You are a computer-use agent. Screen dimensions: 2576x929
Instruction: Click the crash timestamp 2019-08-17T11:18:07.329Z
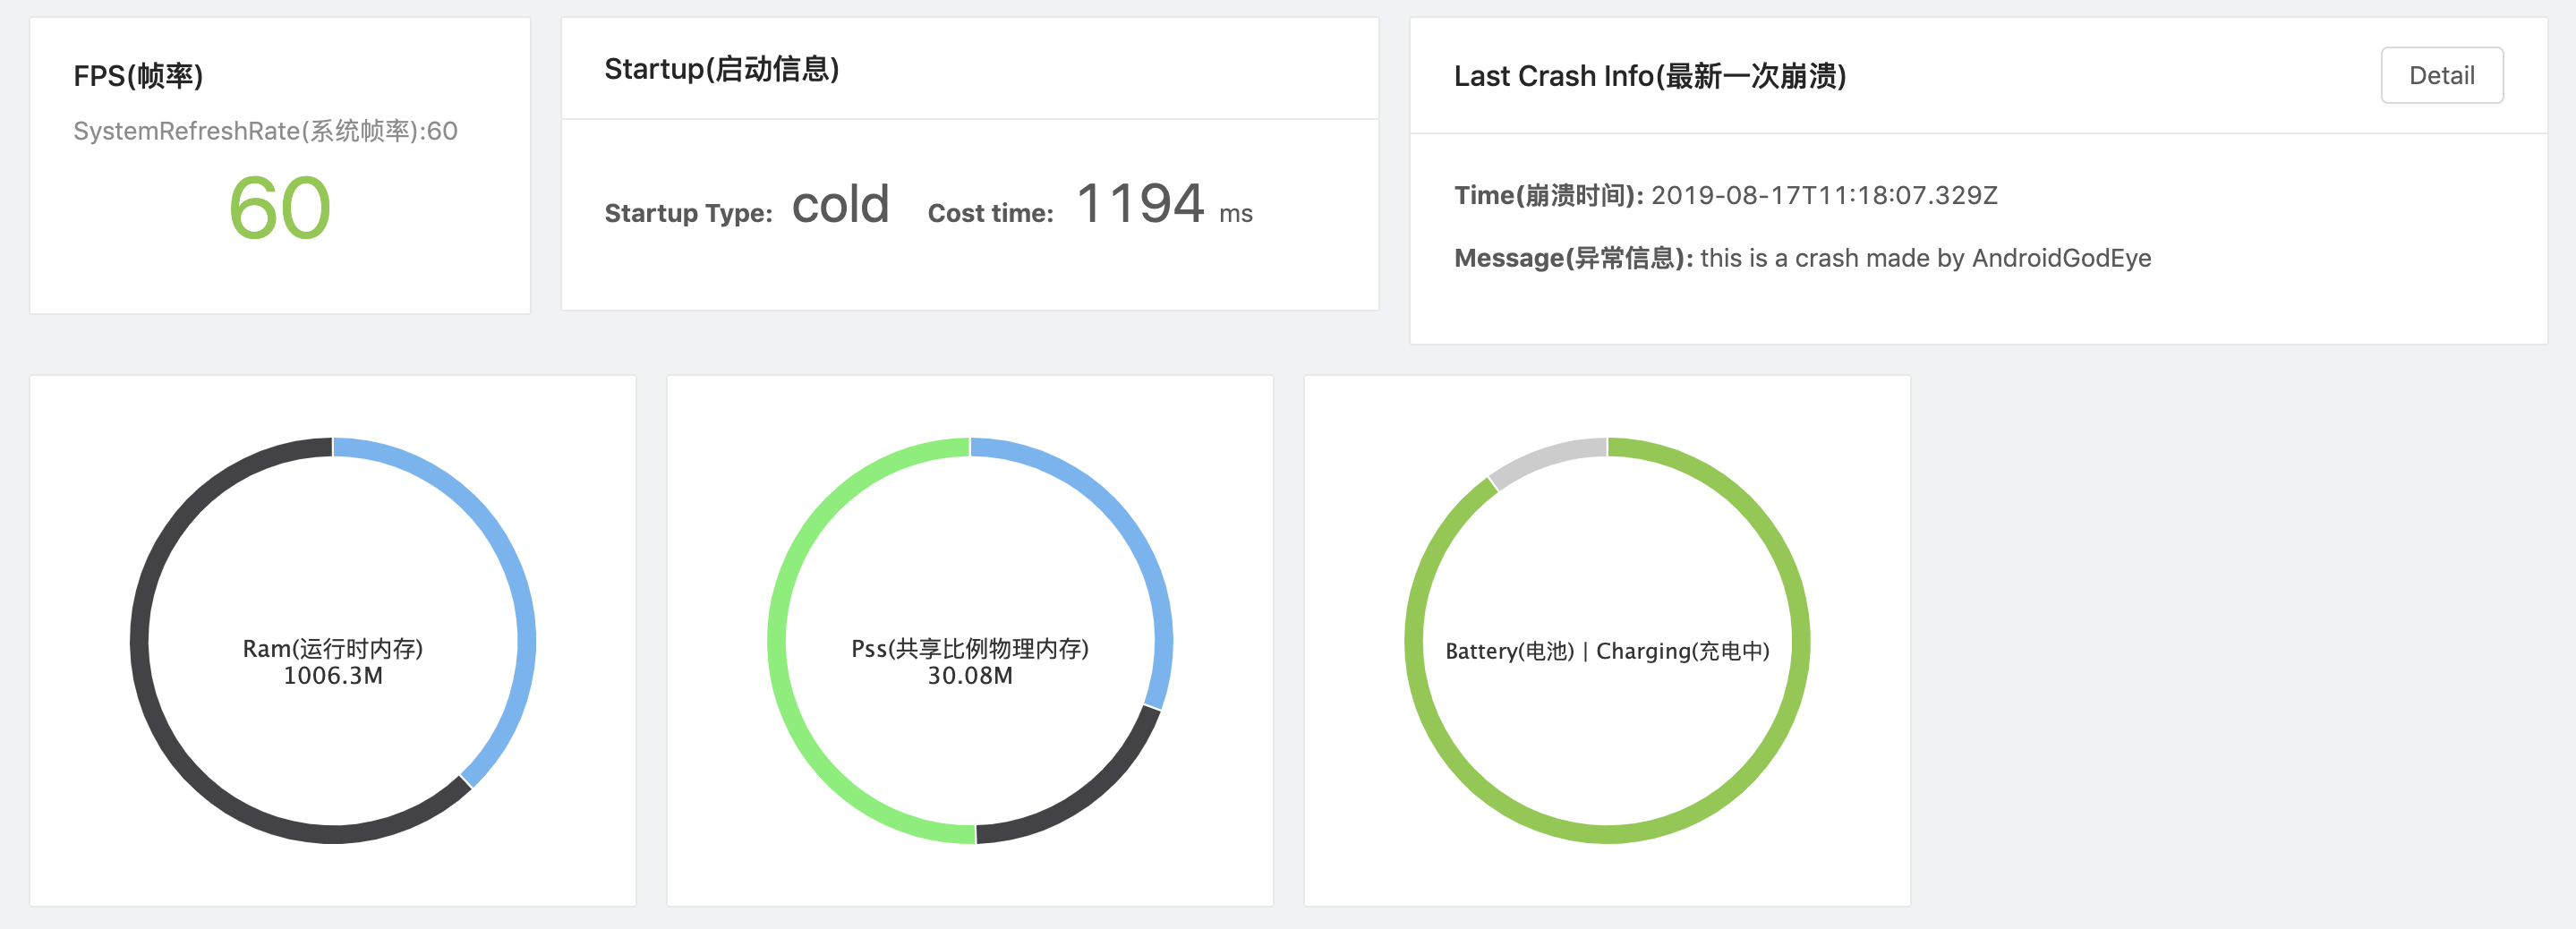coord(1824,196)
